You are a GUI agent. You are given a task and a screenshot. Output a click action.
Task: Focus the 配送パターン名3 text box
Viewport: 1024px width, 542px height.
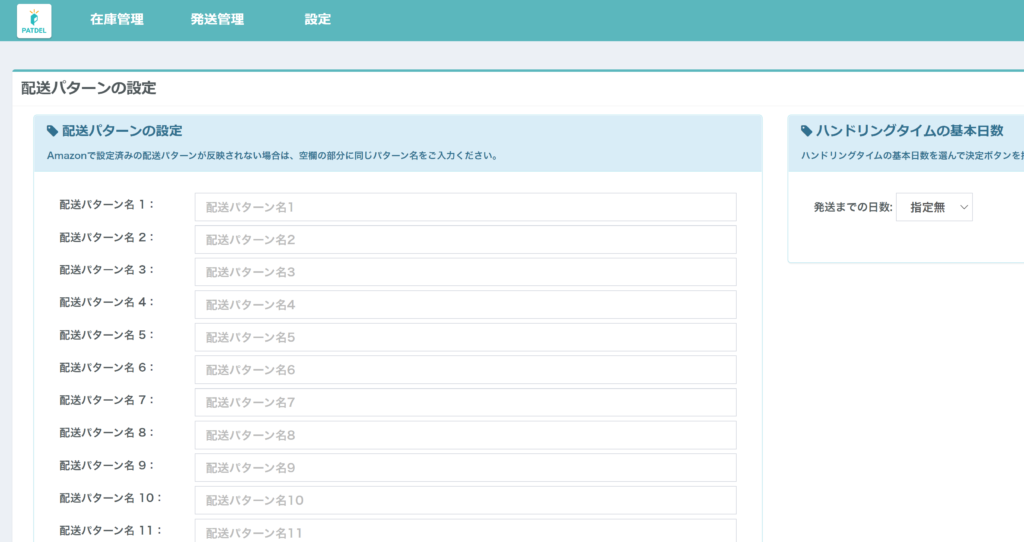(x=465, y=272)
